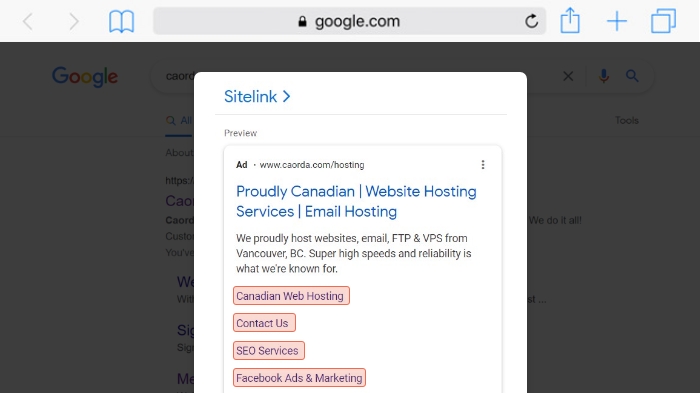
Task: Open the ad's three-dot options menu
Action: (x=483, y=165)
